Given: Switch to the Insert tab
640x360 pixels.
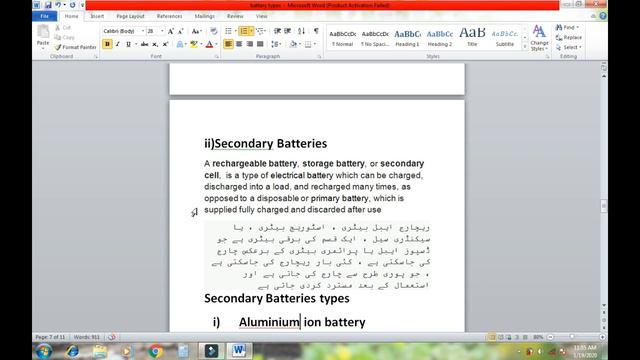Looking at the screenshot, I should 97,16.
